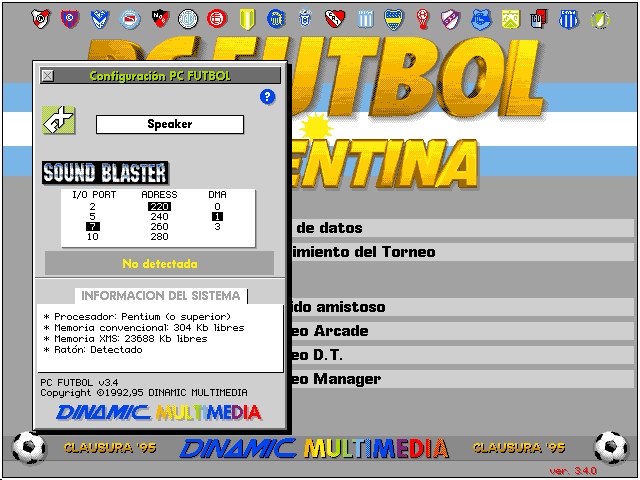The height and width of the screenshot is (480, 640).
Task: Choose the Independiente red CAI crest
Action: (335, 19)
